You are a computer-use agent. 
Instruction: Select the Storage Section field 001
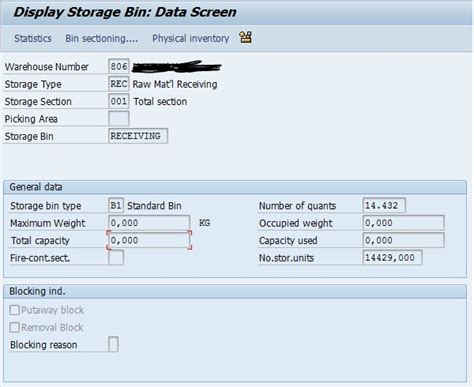pyautogui.click(x=119, y=101)
